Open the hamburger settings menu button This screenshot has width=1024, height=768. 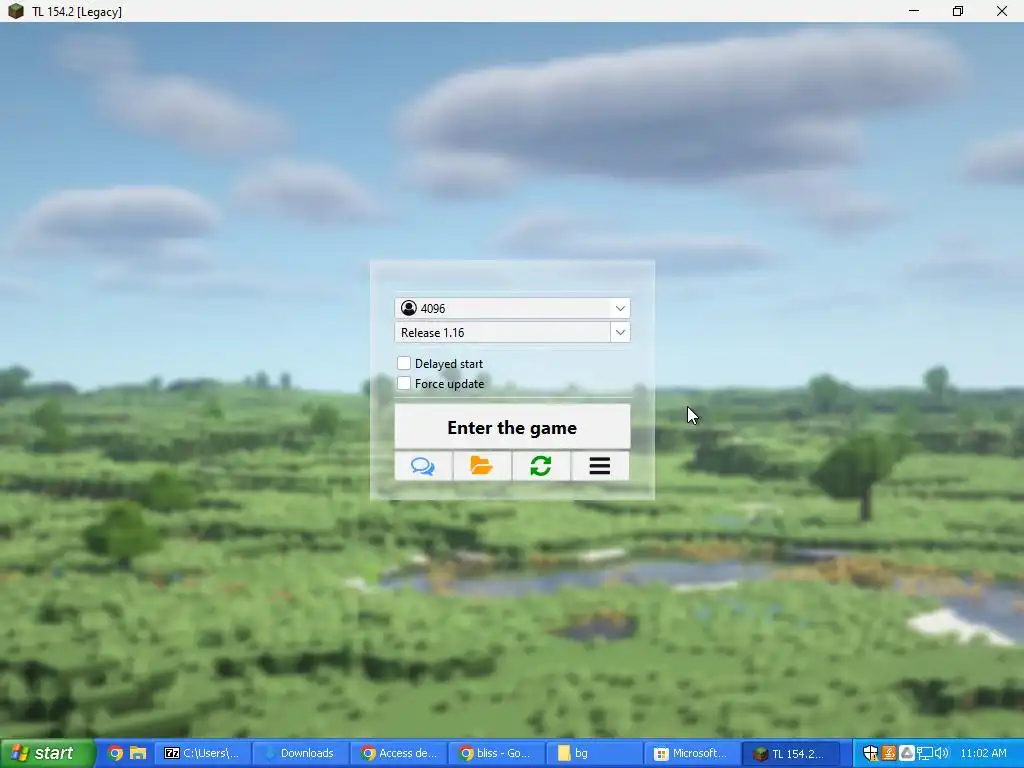coord(600,466)
